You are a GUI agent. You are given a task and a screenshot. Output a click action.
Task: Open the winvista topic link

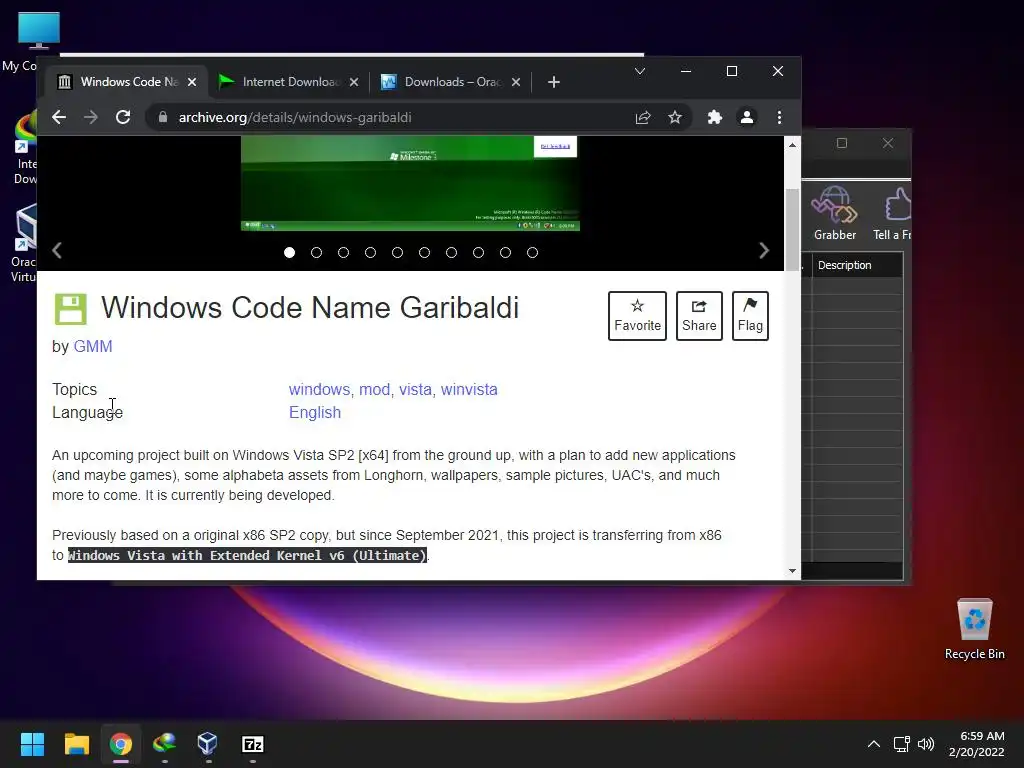[469, 390]
